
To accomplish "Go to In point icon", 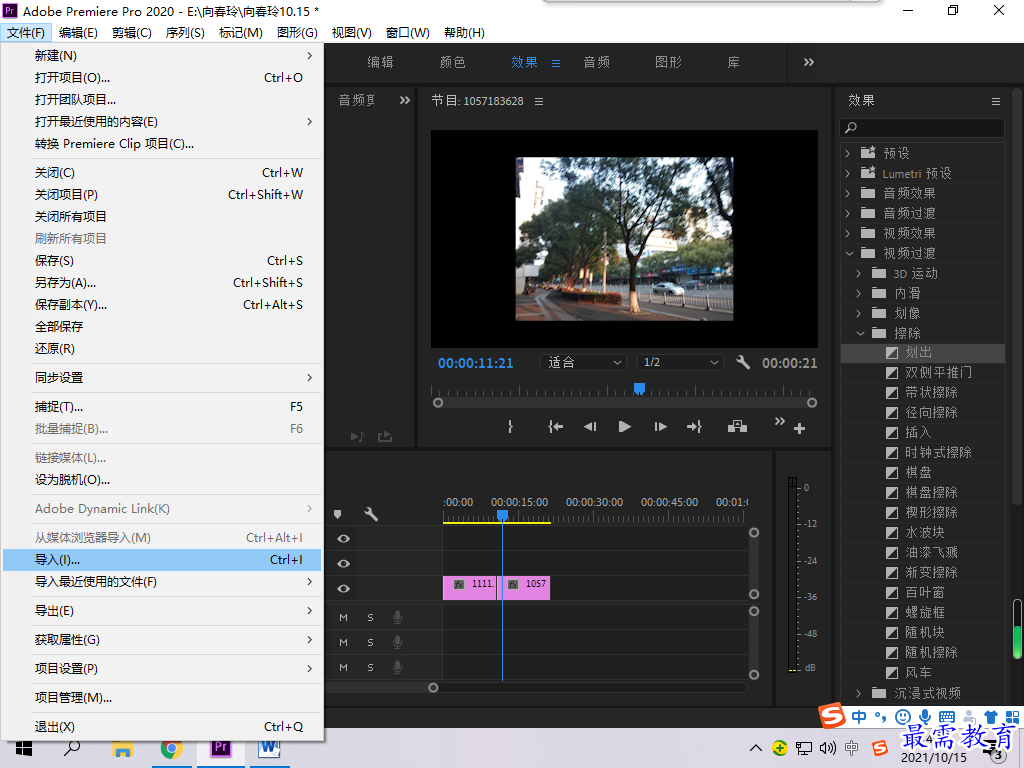I will [x=555, y=426].
